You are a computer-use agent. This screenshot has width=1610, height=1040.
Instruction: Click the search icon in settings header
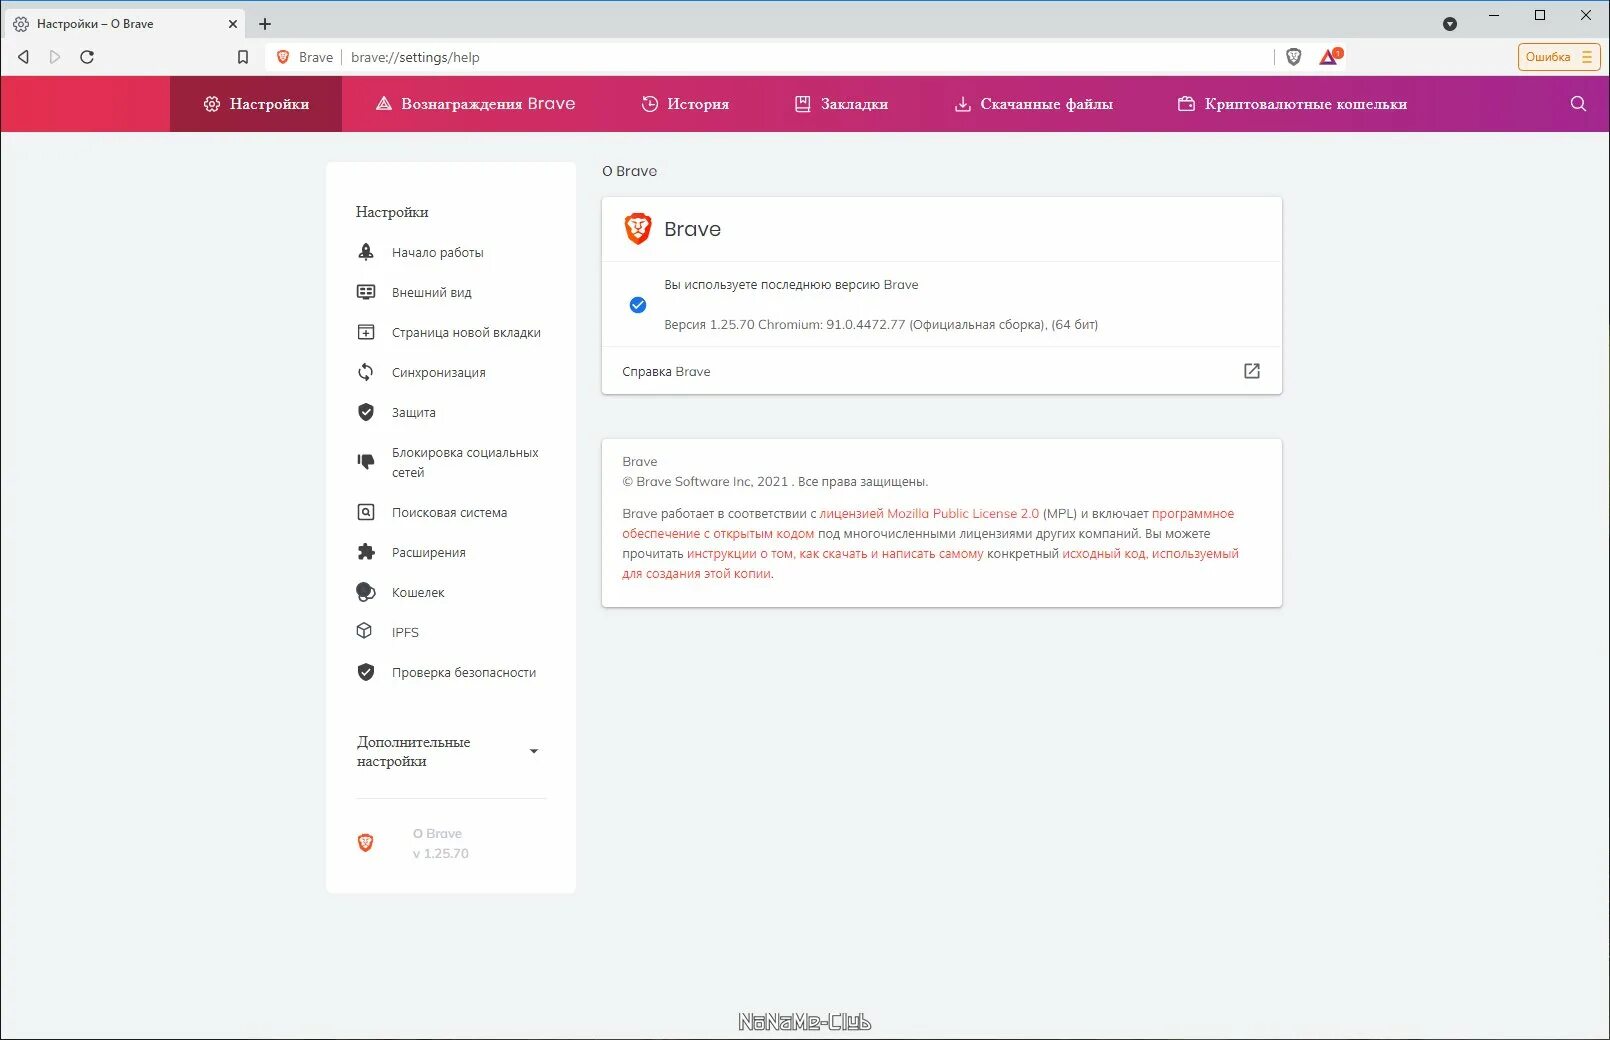(1578, 104)
